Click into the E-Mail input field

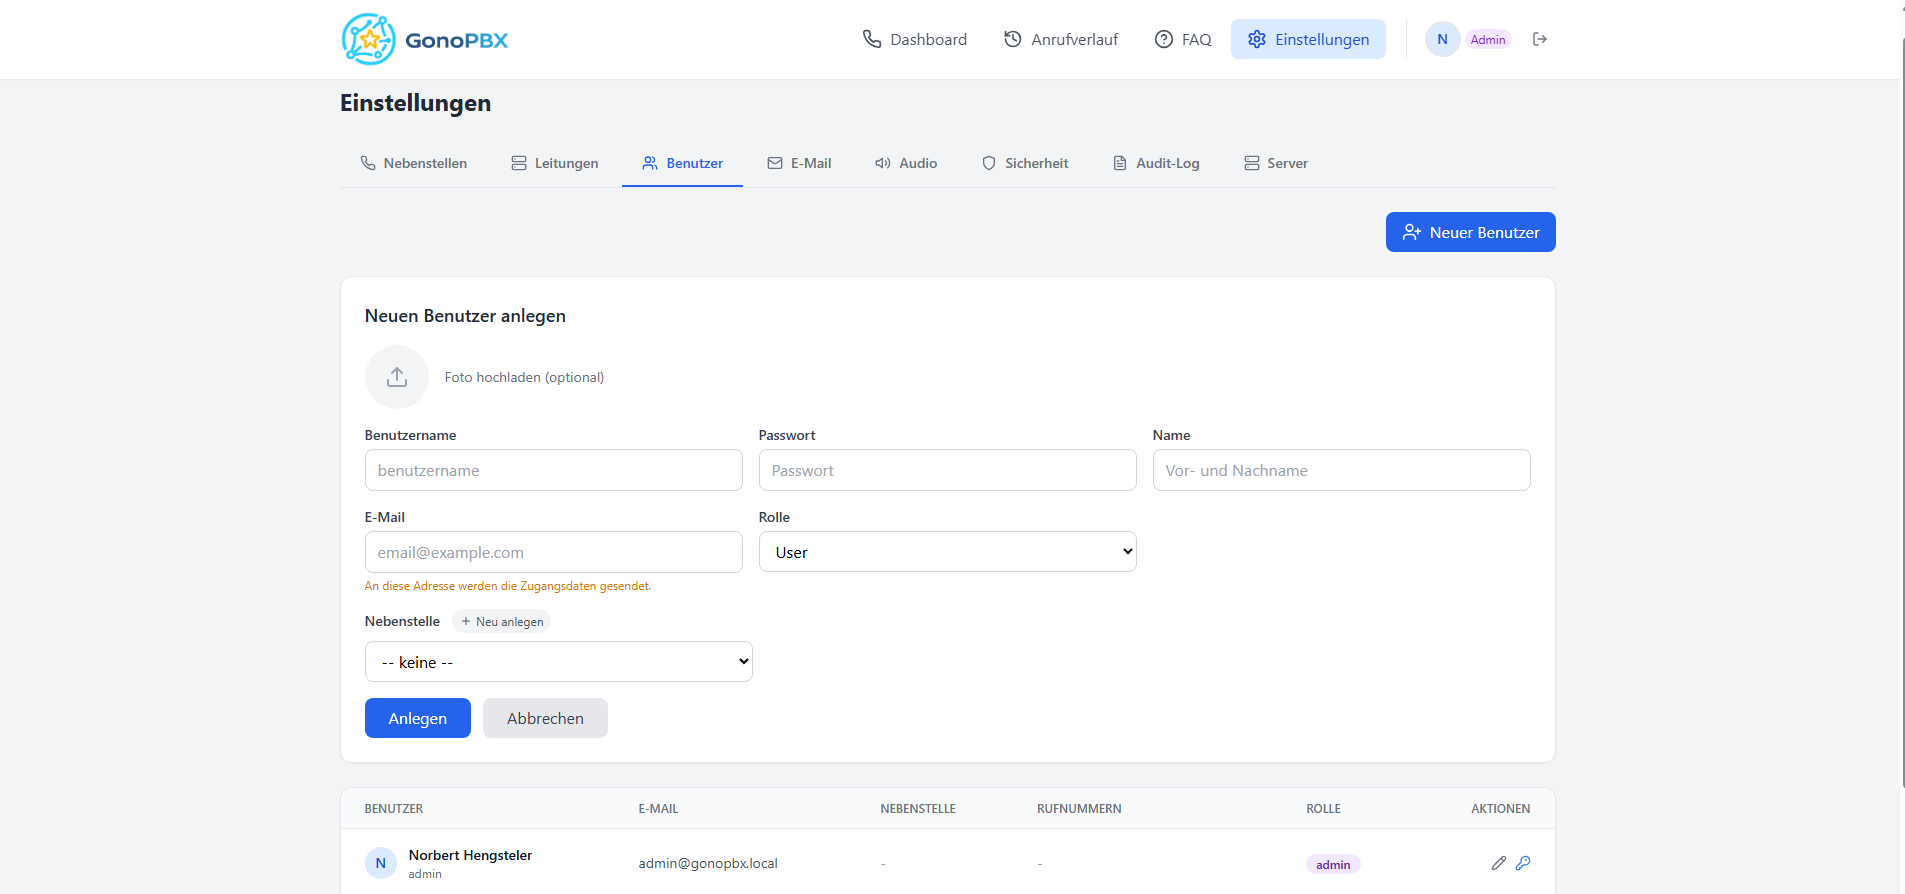tap(553, 552)
